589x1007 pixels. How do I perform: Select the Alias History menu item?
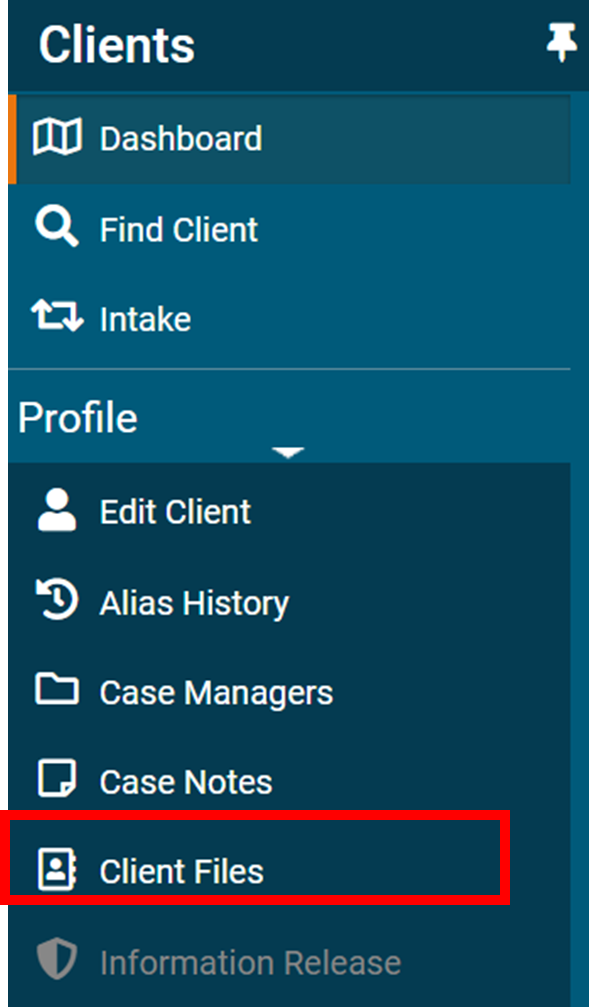[x=194, y=601]
